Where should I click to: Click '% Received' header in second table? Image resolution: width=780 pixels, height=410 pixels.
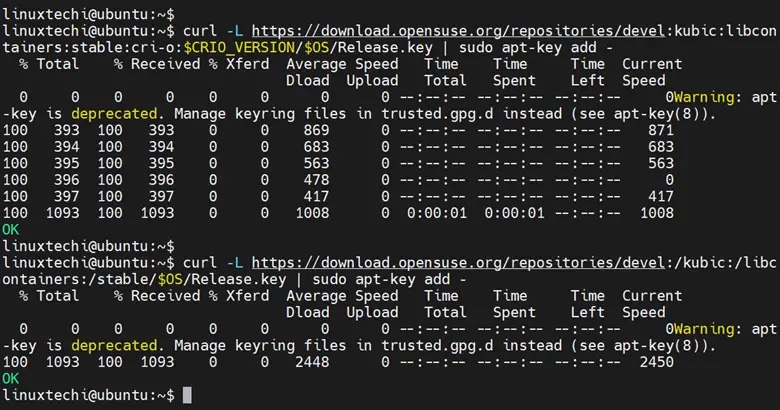[x=157, y=295]
